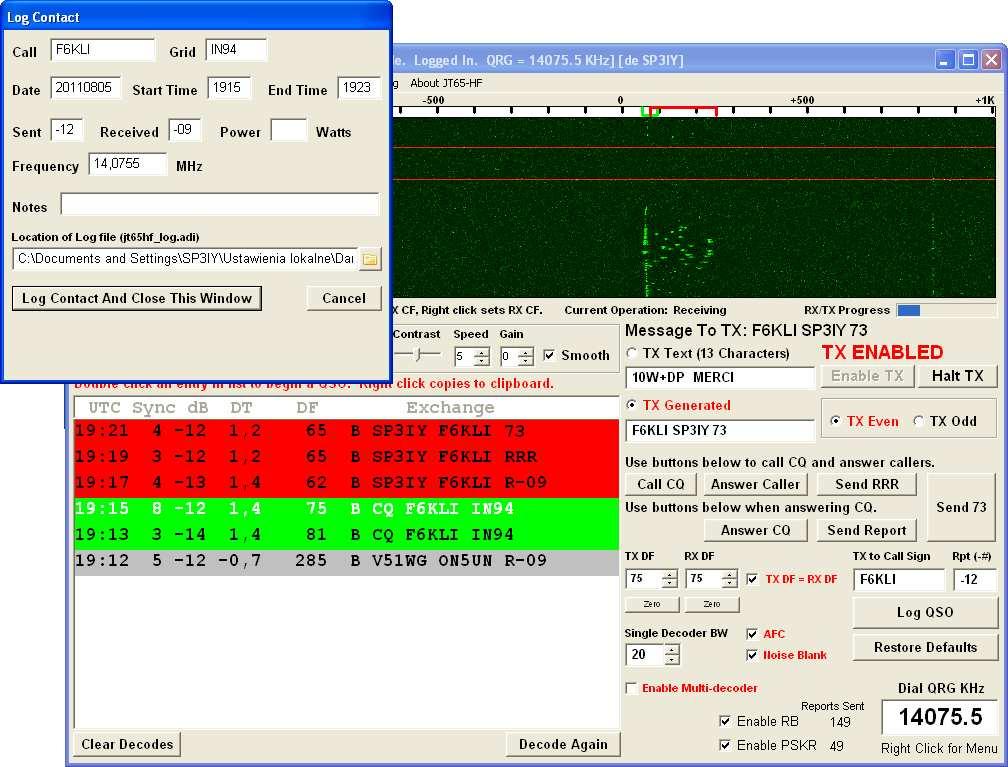Select TX Text (13 Characters) radio option
Image resolution: width=1008 pixels, height=767 pixels.
click(631, 353)
